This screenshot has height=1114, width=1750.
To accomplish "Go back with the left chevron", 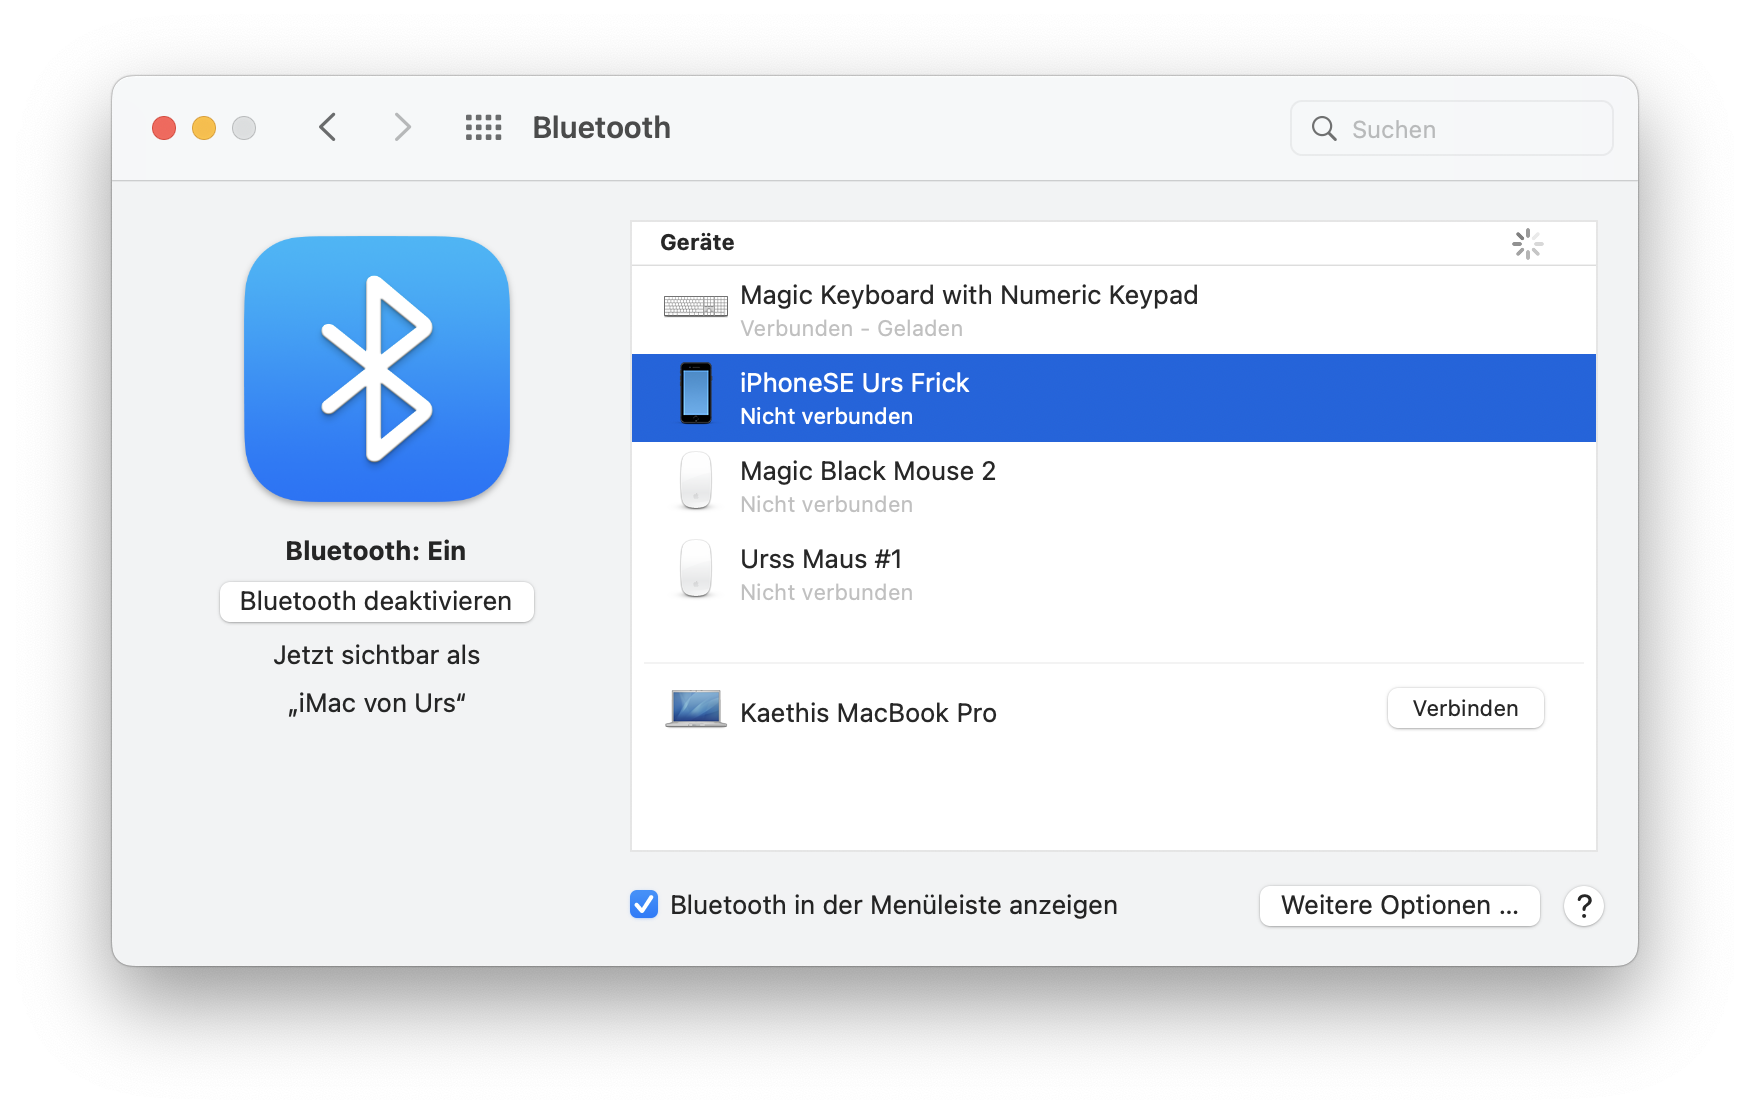I will pos(327,128).
